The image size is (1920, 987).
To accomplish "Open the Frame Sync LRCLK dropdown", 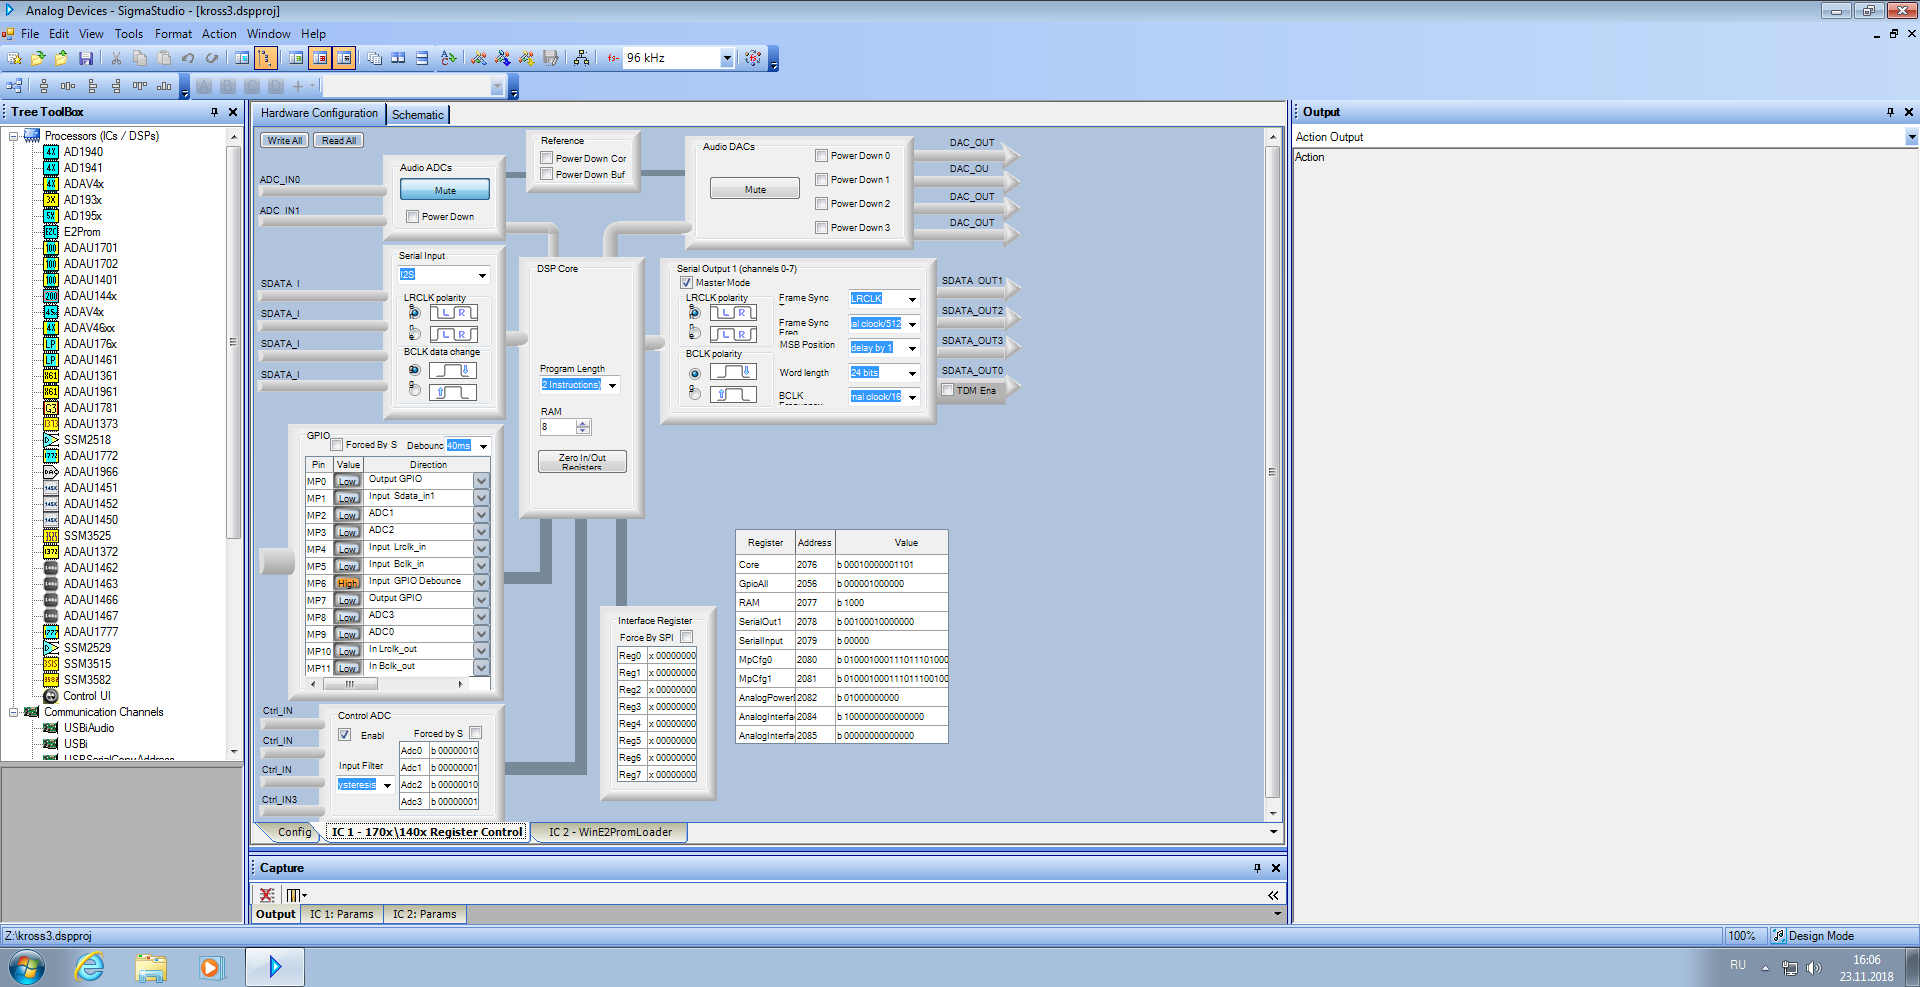I will pyautogui.click(x=912, y=299).
